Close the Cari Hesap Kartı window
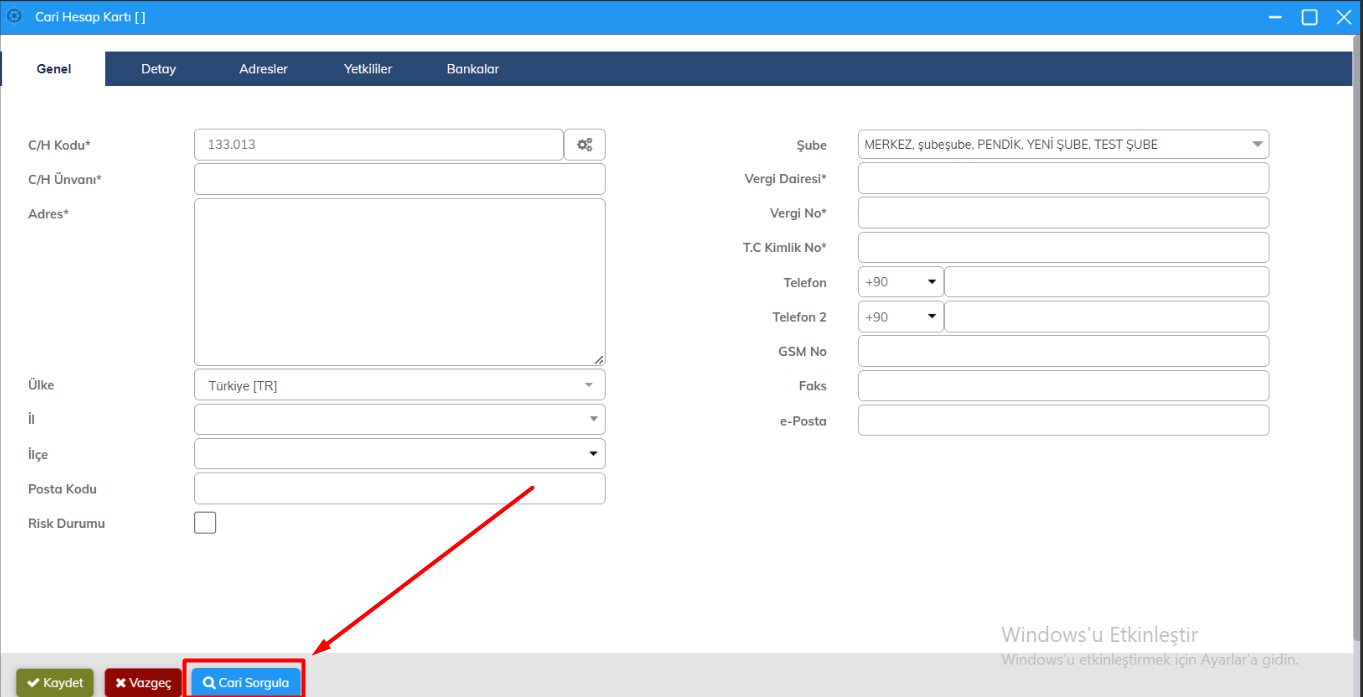1363x697 pixels. coord(1342,17)
